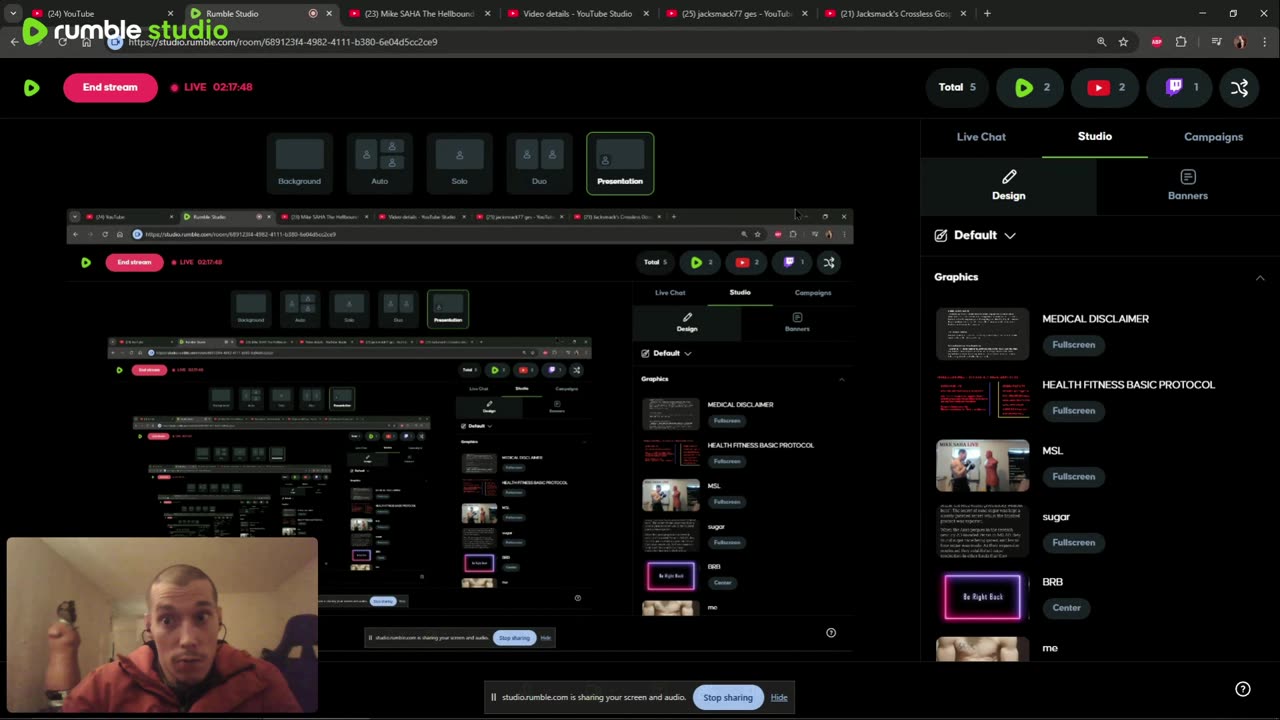Click the 02:17:48 live timer
The image size is (1280, 720).
(232, 88)
